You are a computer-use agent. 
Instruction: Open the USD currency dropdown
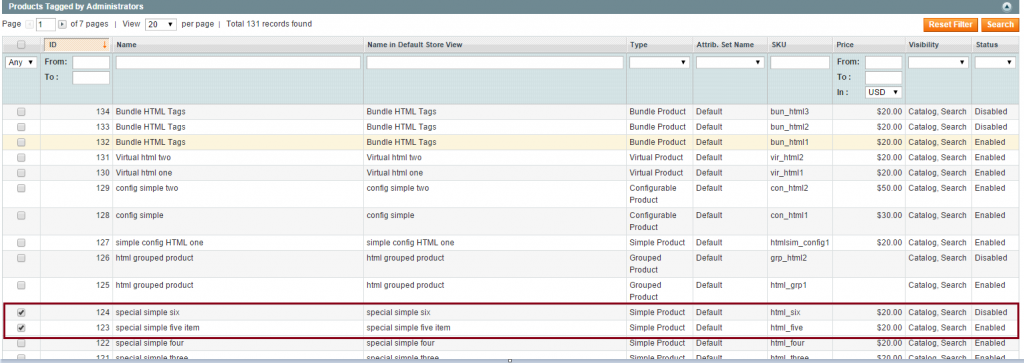(x=884, y=93)
